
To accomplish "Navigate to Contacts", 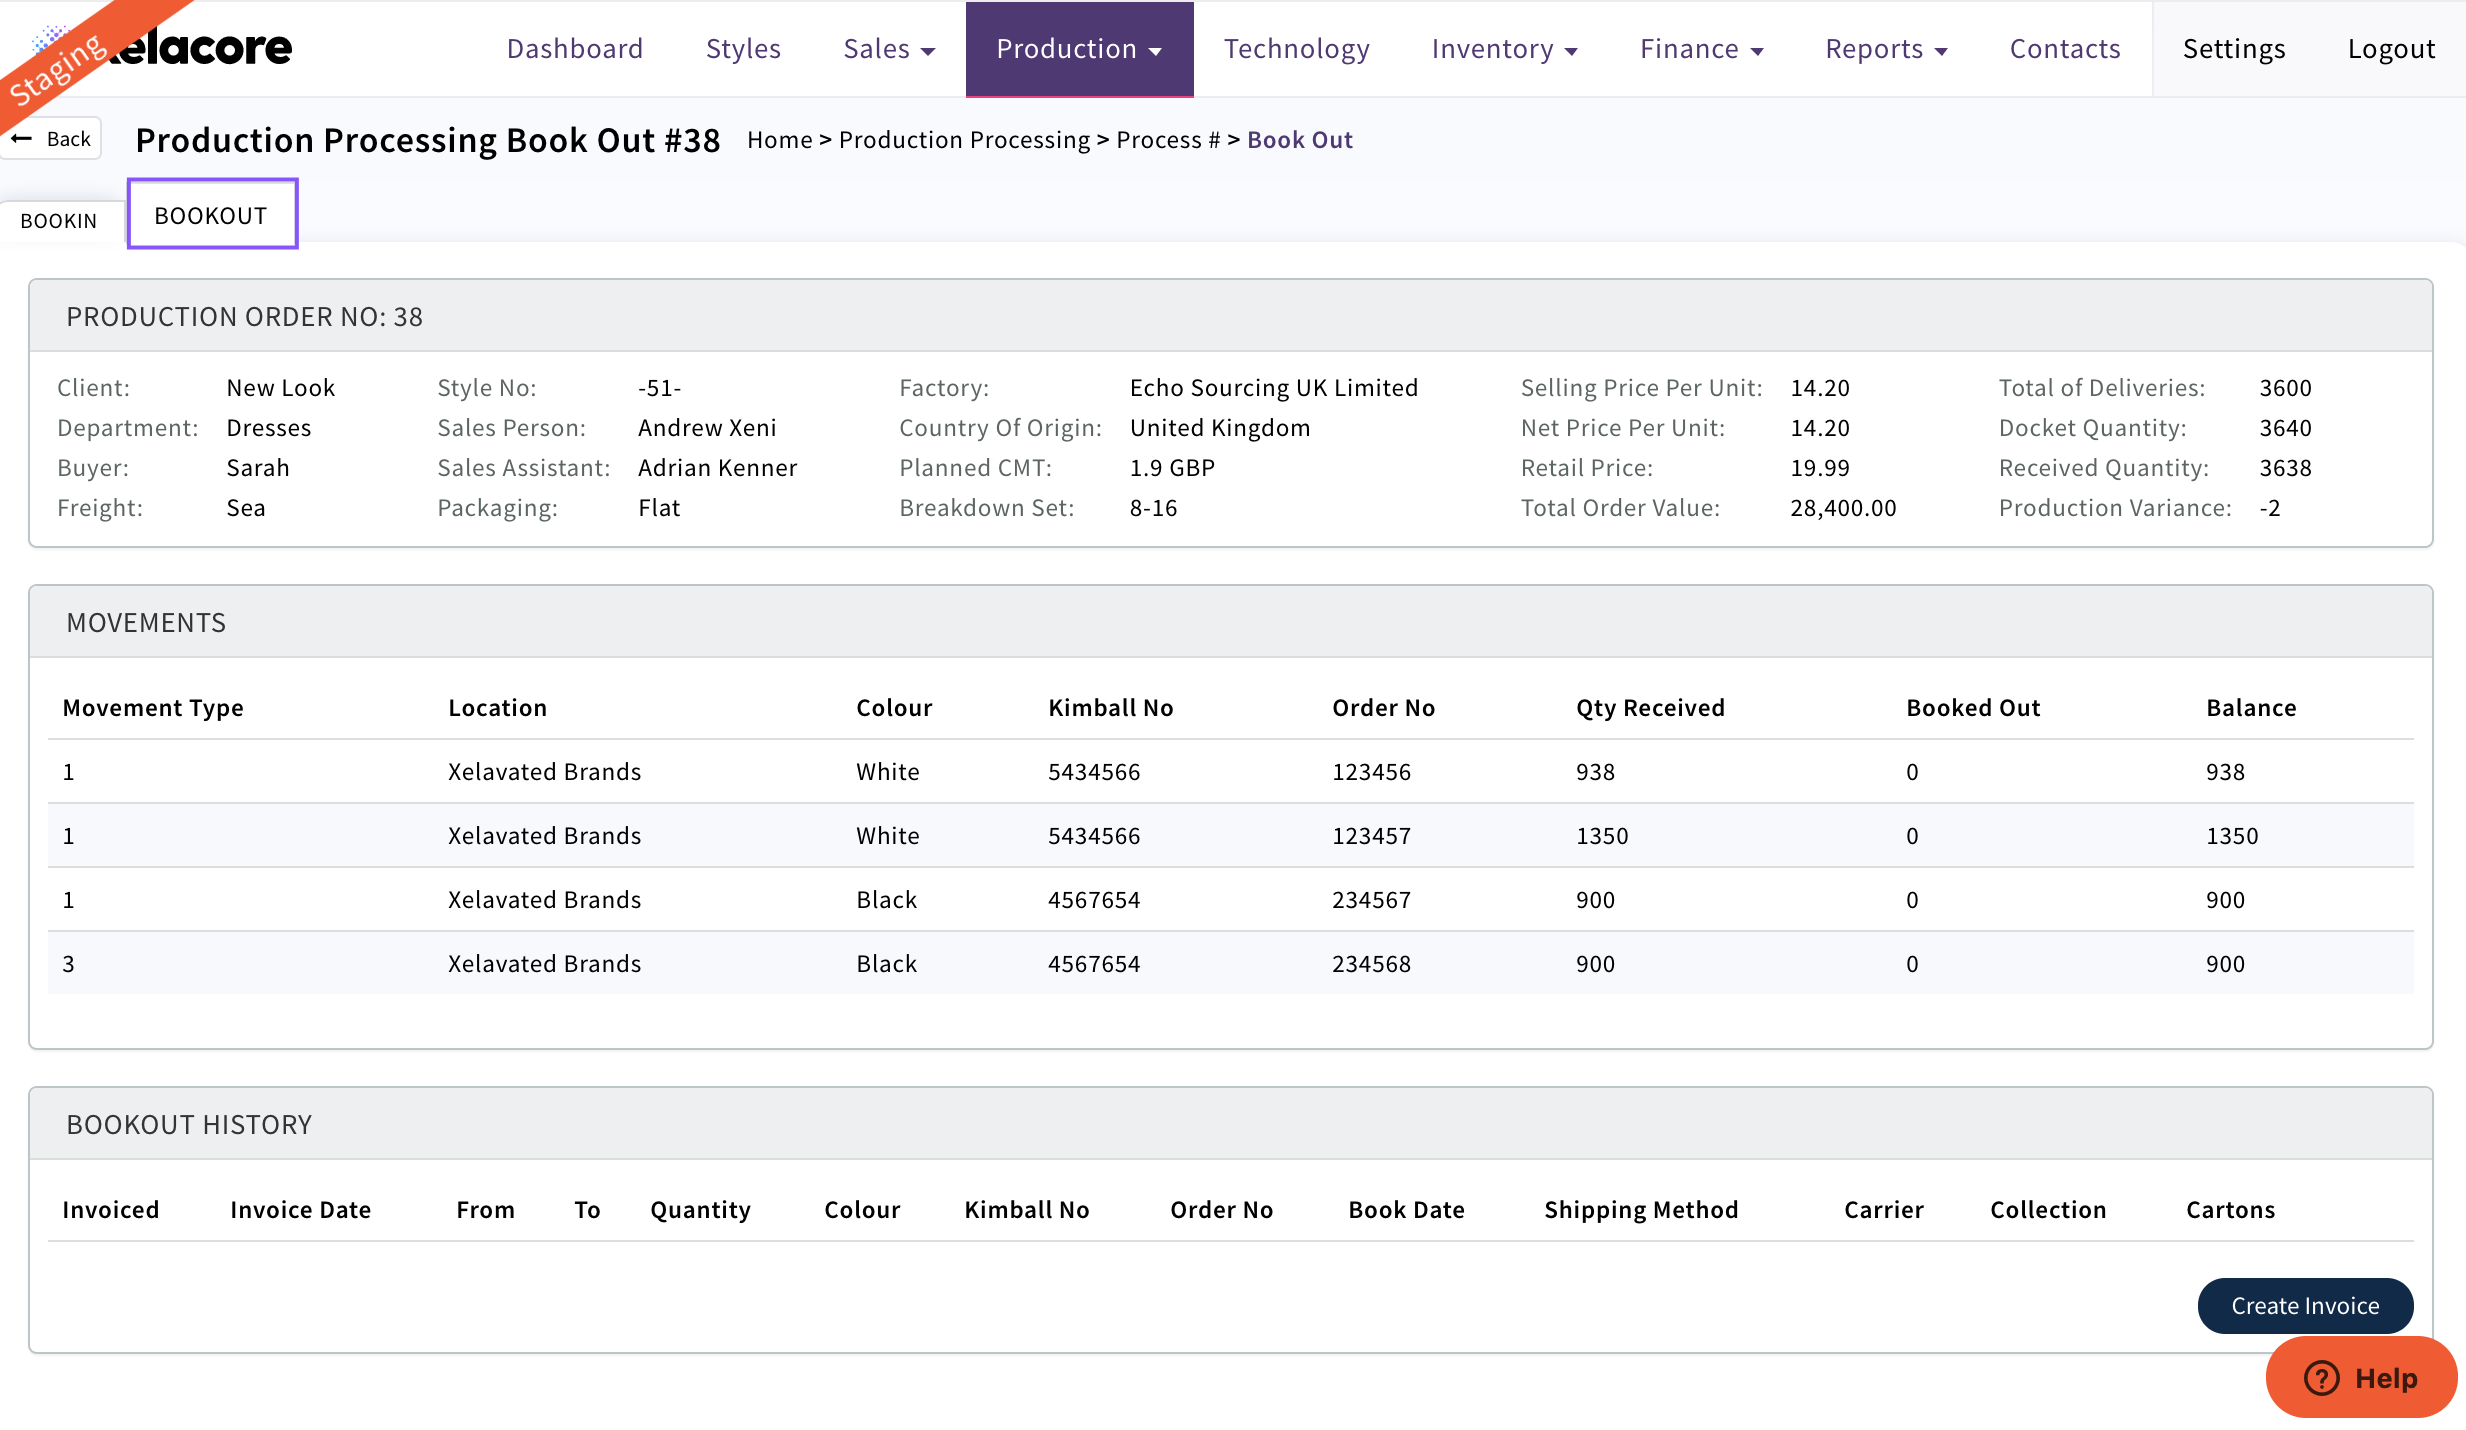I will pos(2064,49).
